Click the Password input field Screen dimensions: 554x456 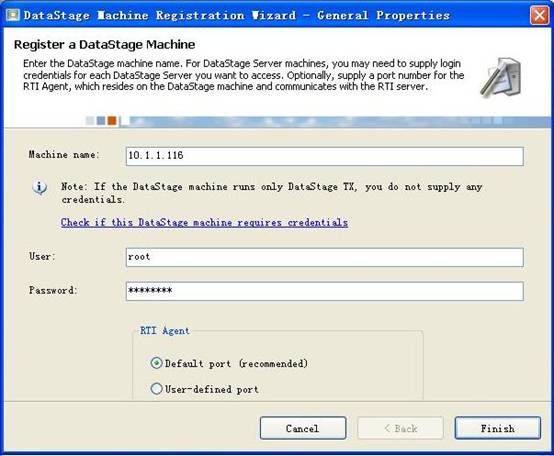tap(325, 291)
